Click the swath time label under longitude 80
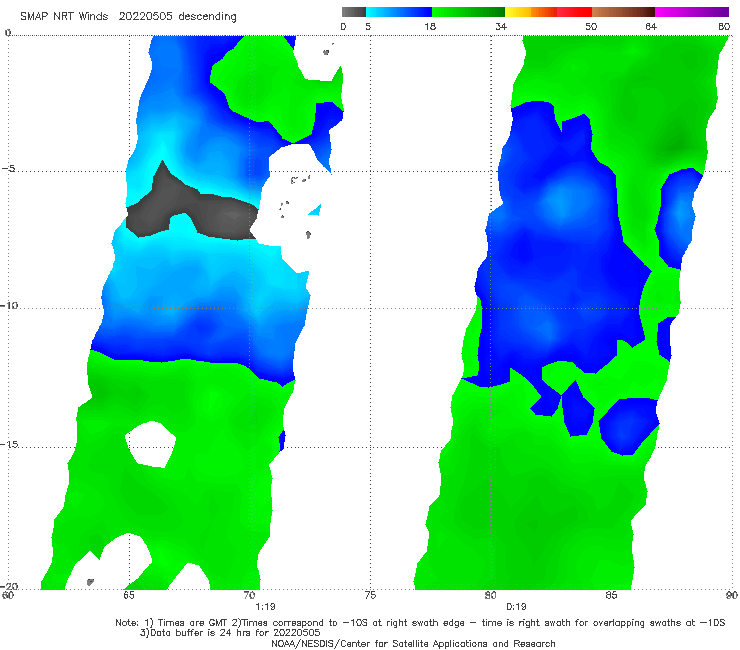The width and height of the screenshot is (740, 650). (516, 607)
